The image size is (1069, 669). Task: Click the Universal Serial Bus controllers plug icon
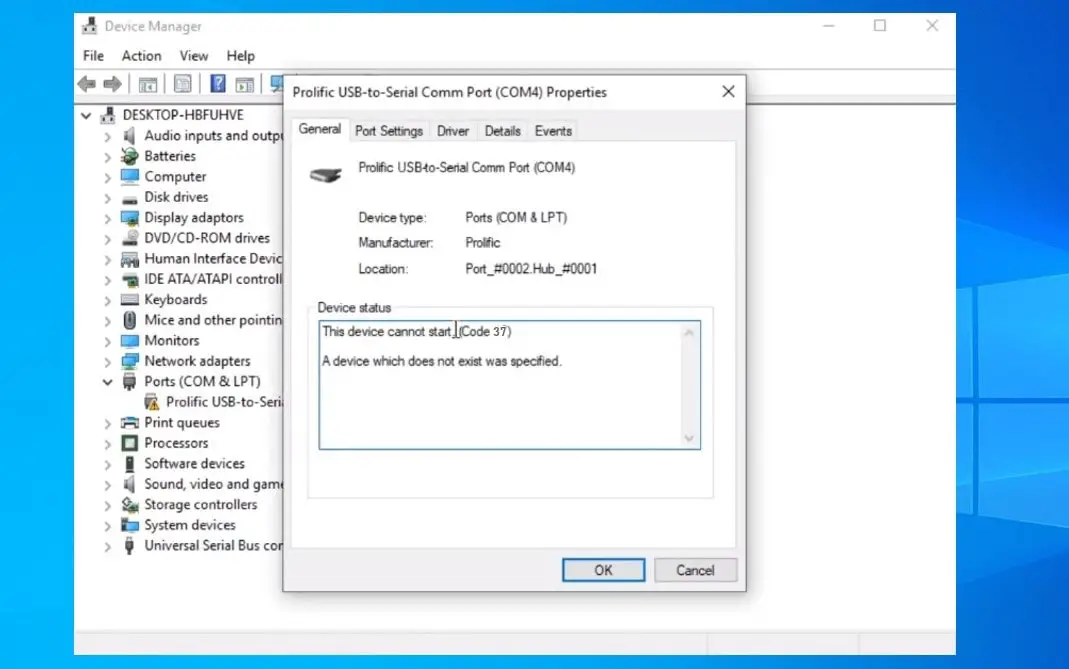click(129, 546)
